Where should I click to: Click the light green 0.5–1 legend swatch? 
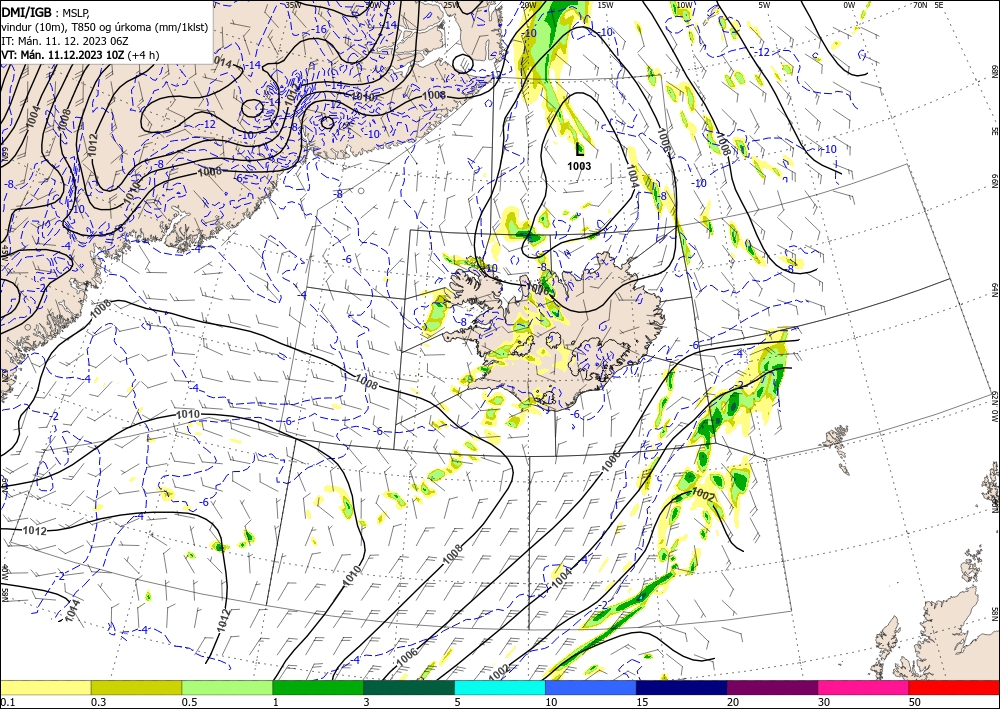pos(227,687)
